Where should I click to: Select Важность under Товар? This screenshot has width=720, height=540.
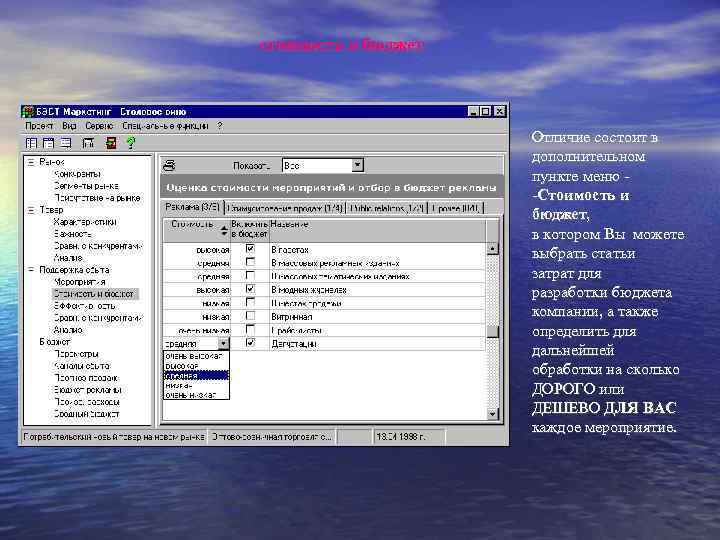tap(72, 234)
